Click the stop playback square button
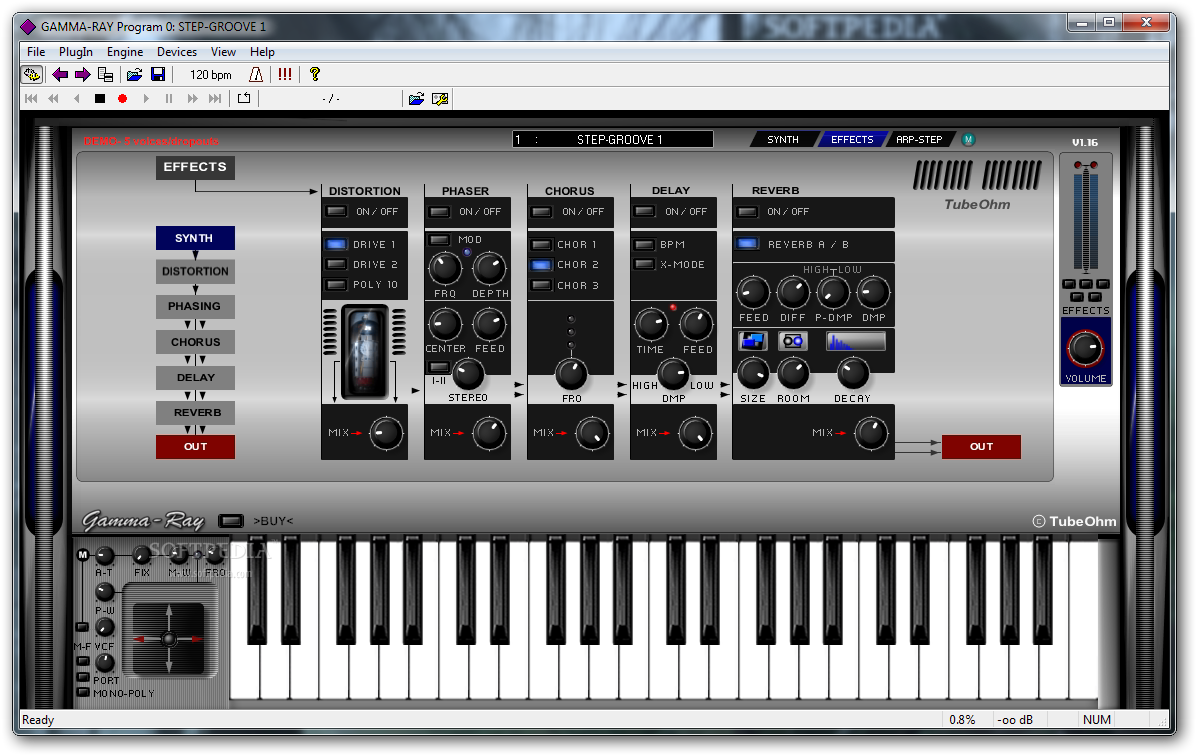This screenshot has width=1197, height=756. 99,99
